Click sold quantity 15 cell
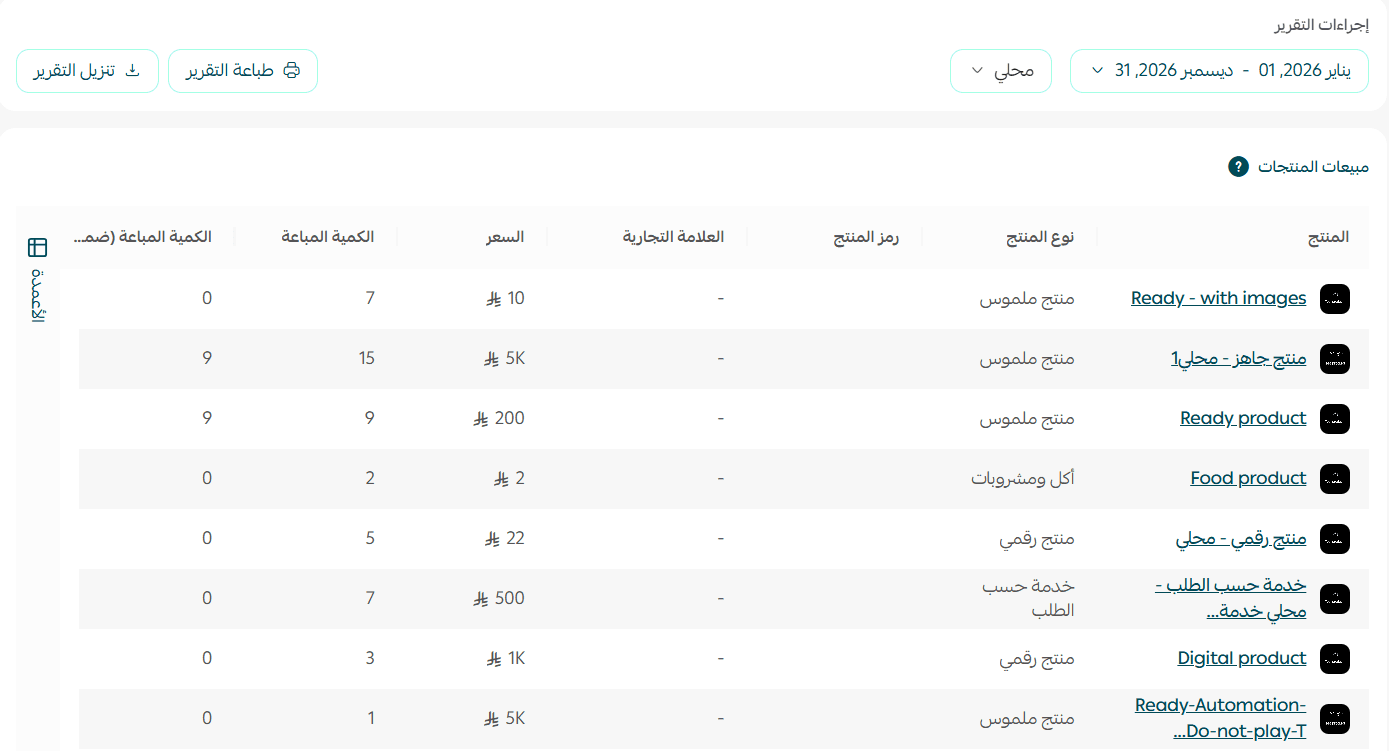Image resolution: width=1389 pixels, height=751 pixels. click(x=365, y=358)
